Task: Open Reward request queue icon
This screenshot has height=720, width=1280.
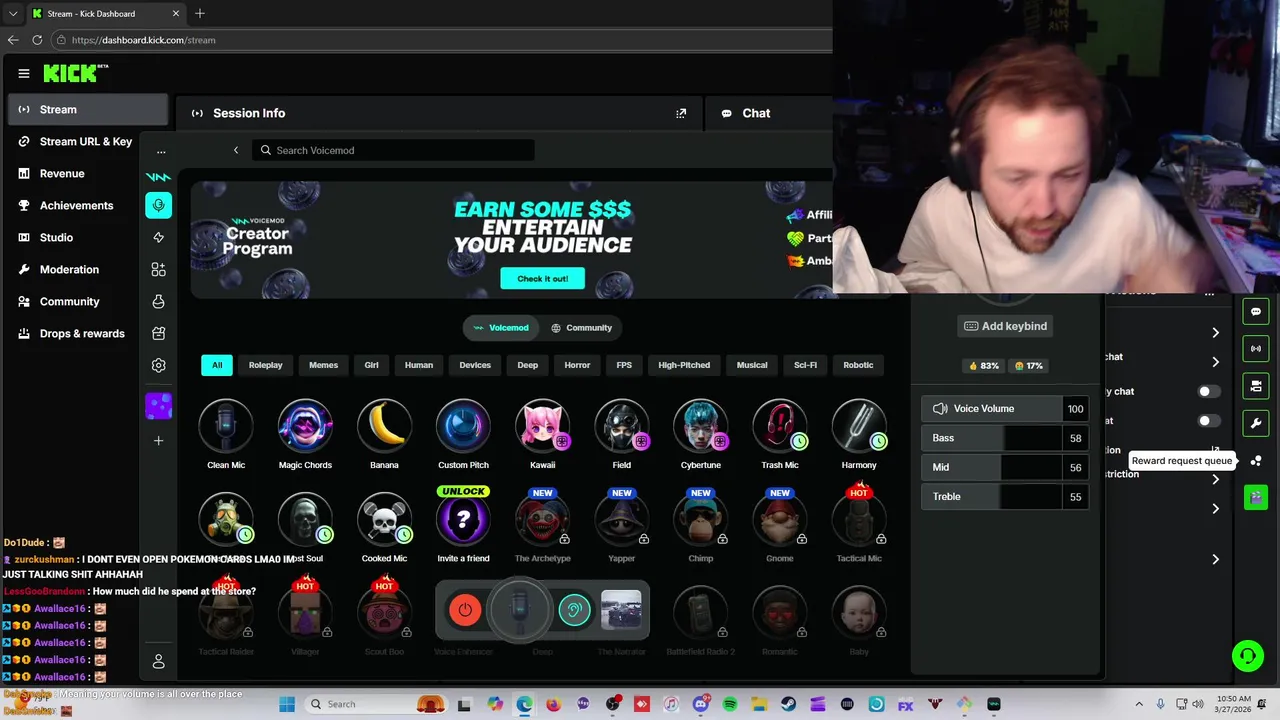Action: click(x=1256, y=460)
